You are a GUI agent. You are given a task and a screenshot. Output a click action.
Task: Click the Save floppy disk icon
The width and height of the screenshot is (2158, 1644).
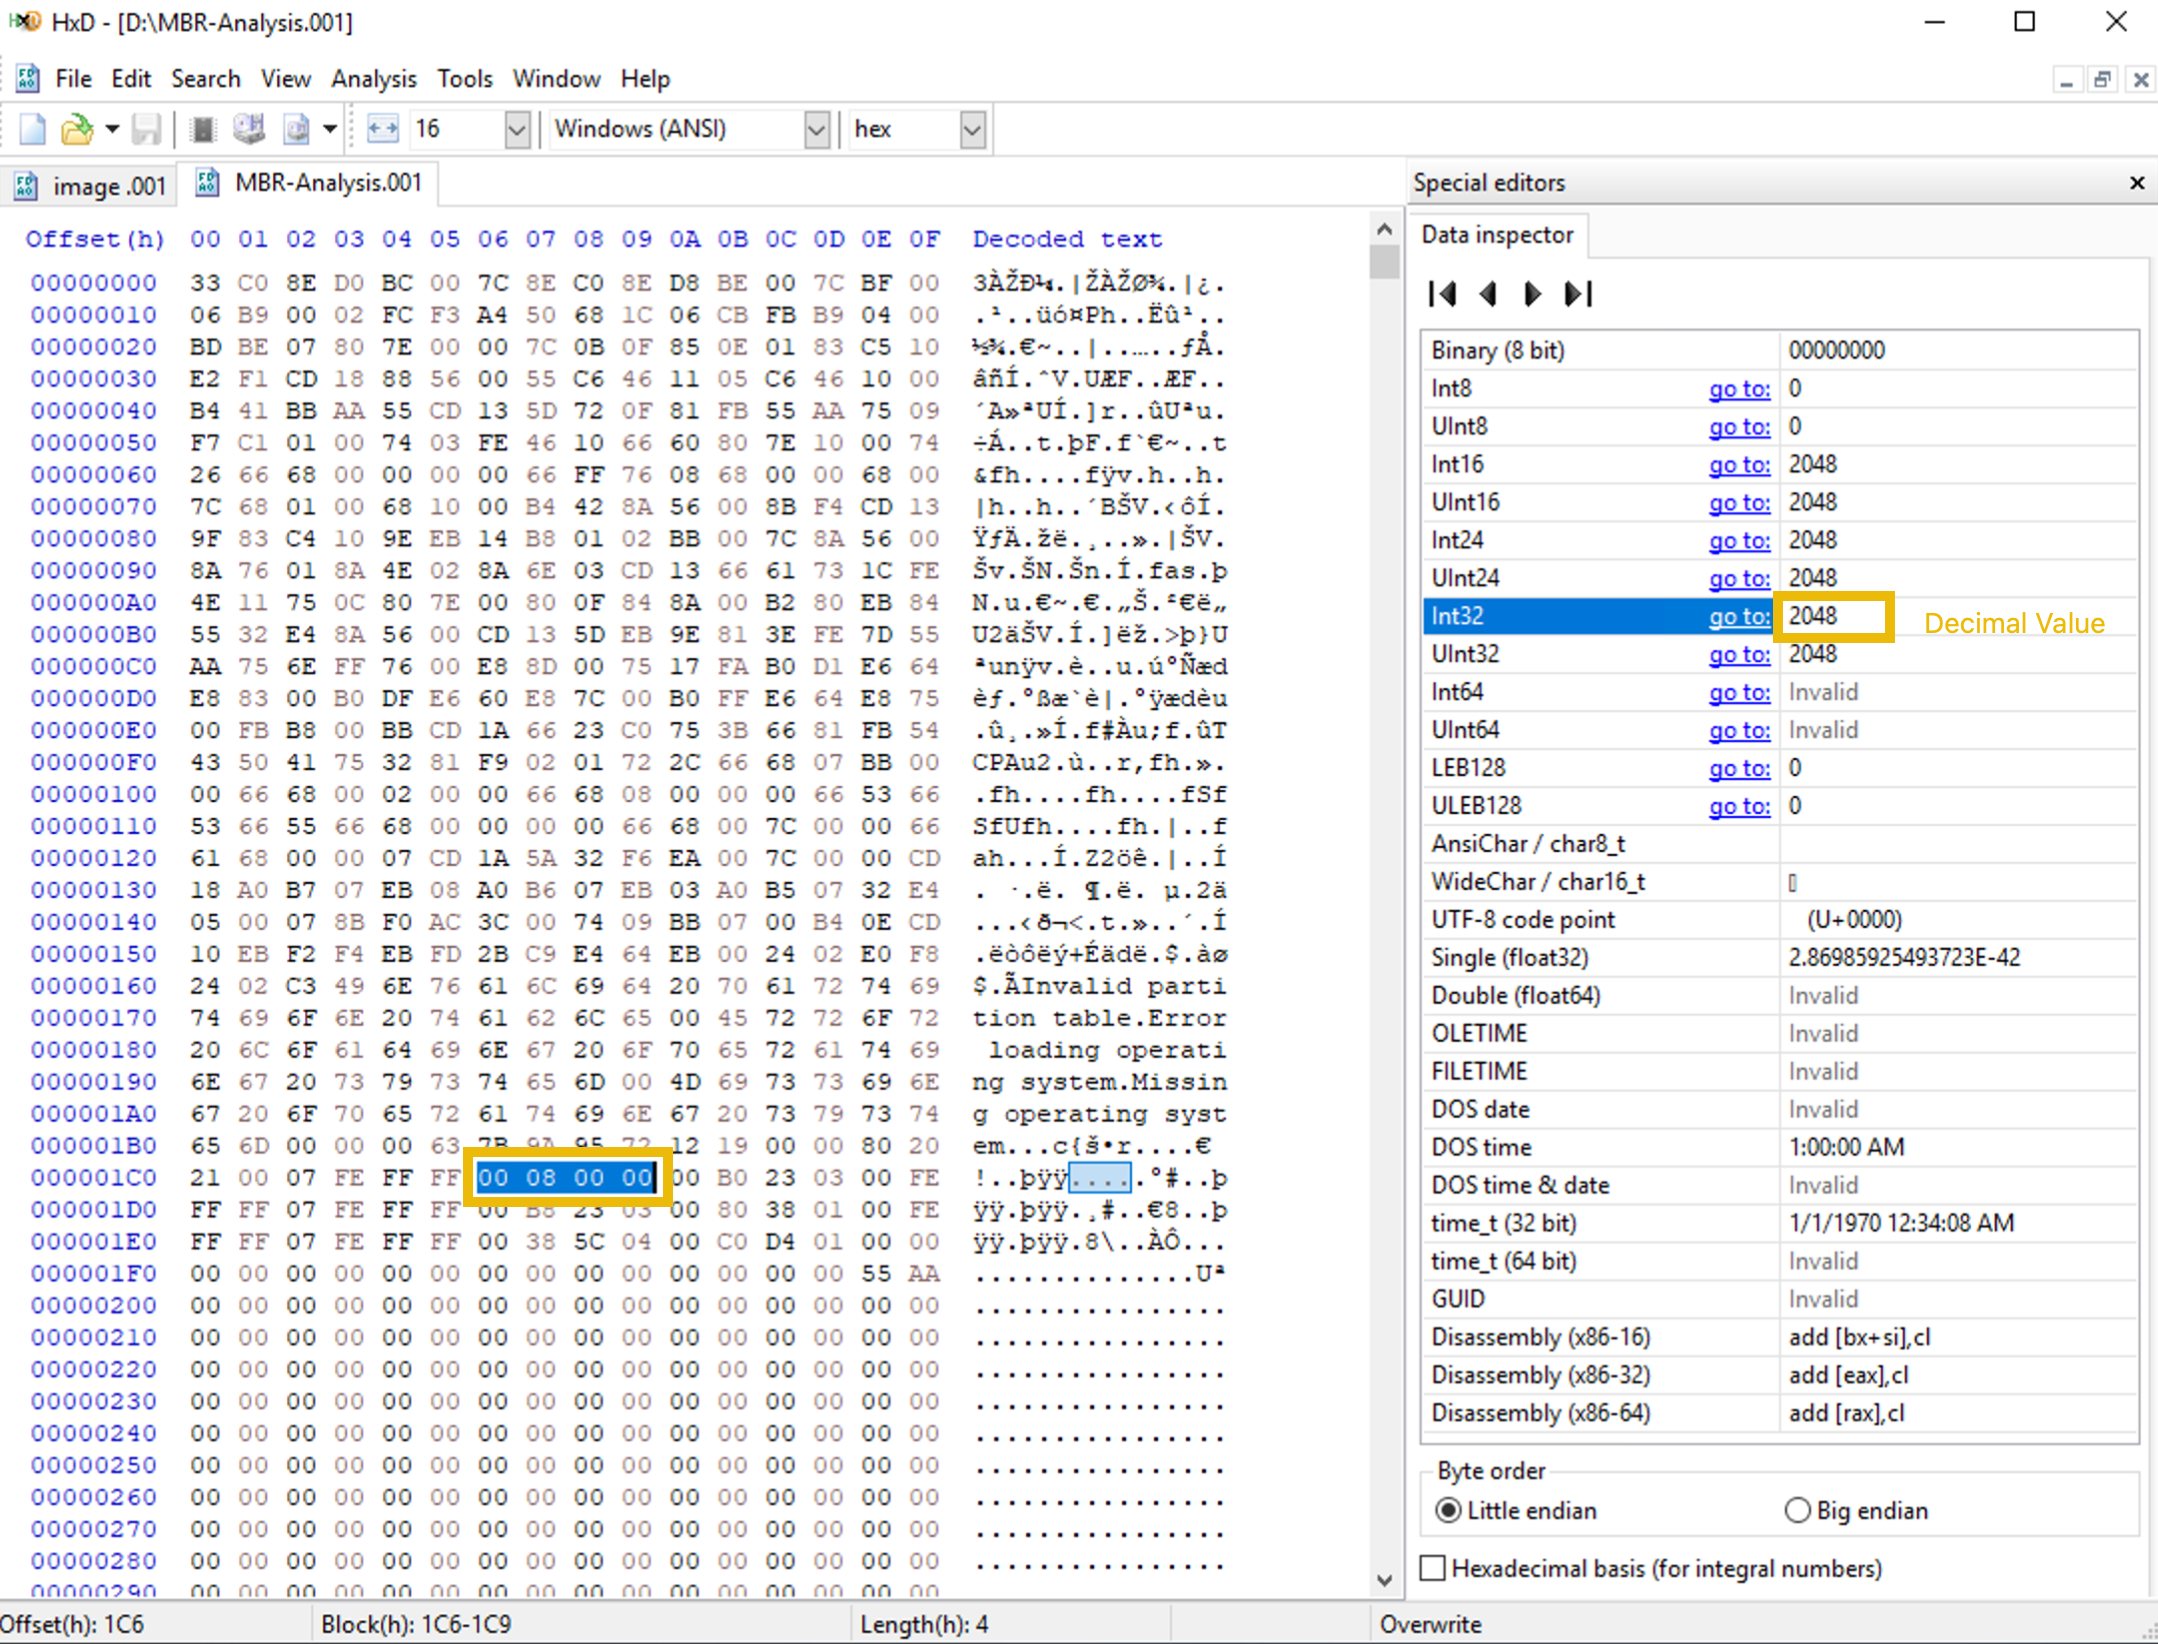click(x=147, y=129)
